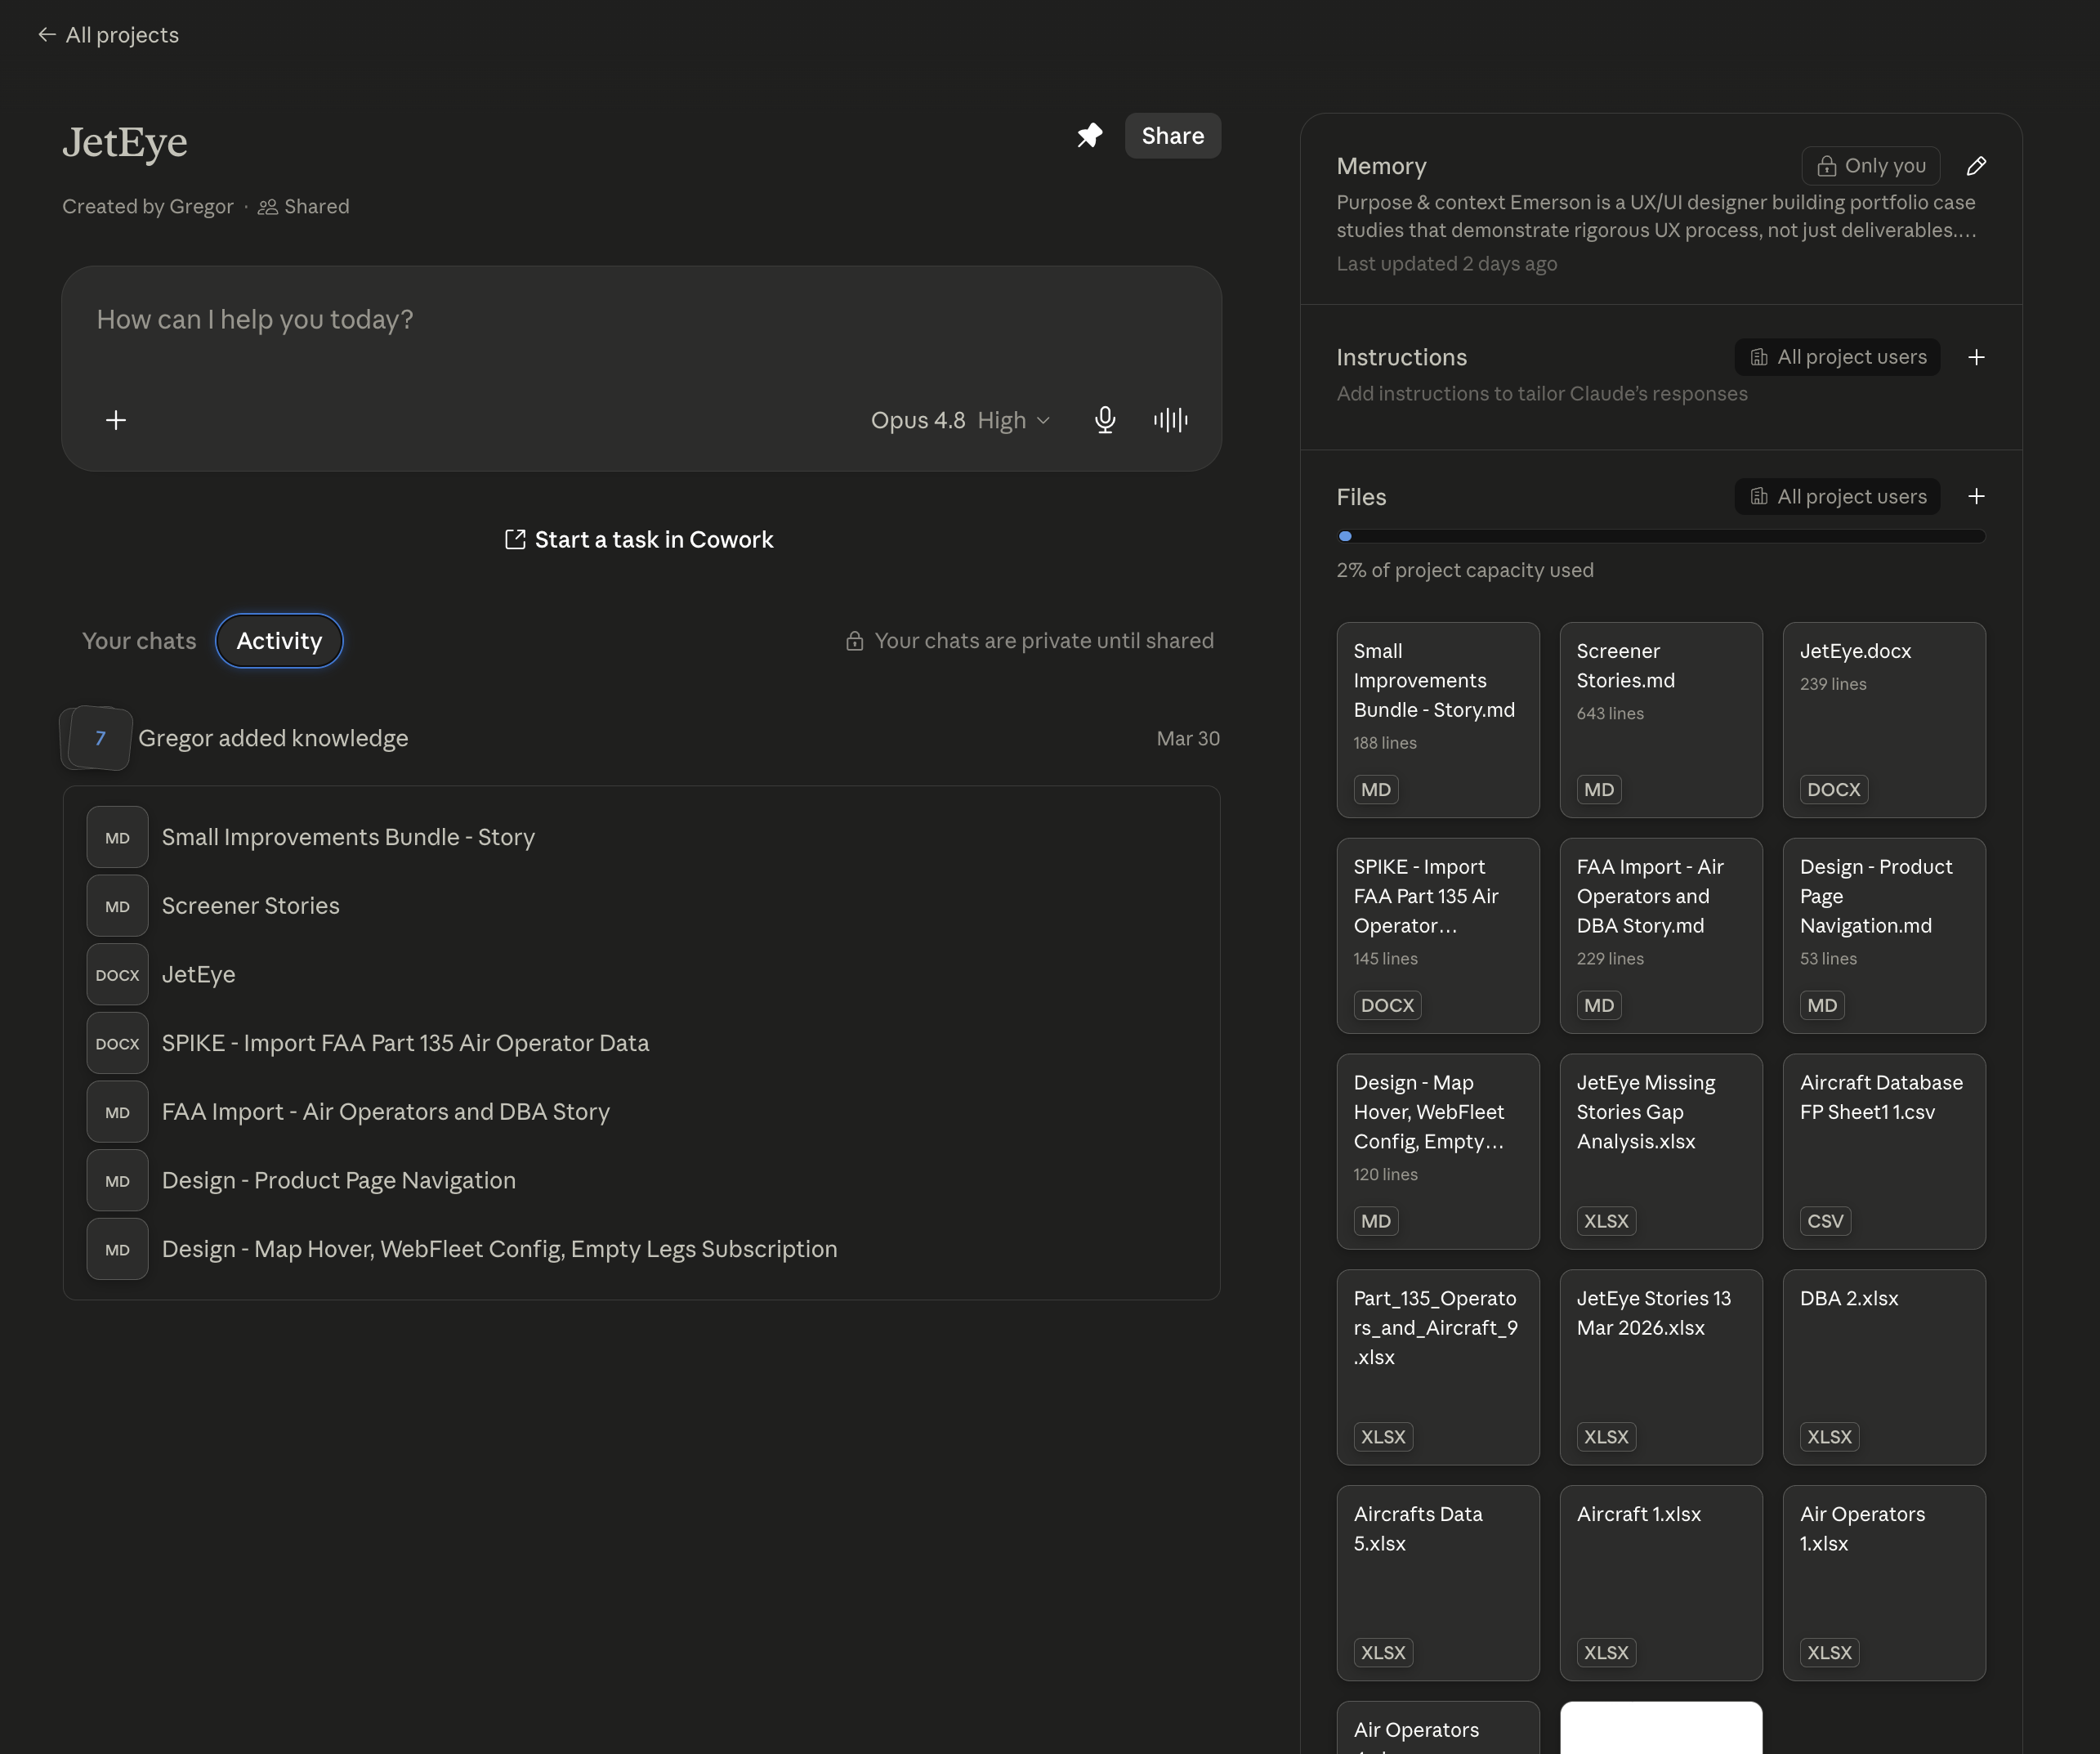2100x1754 pixels.
Task: Add a file with the plus icon
Action: [x=1976, y=496]
